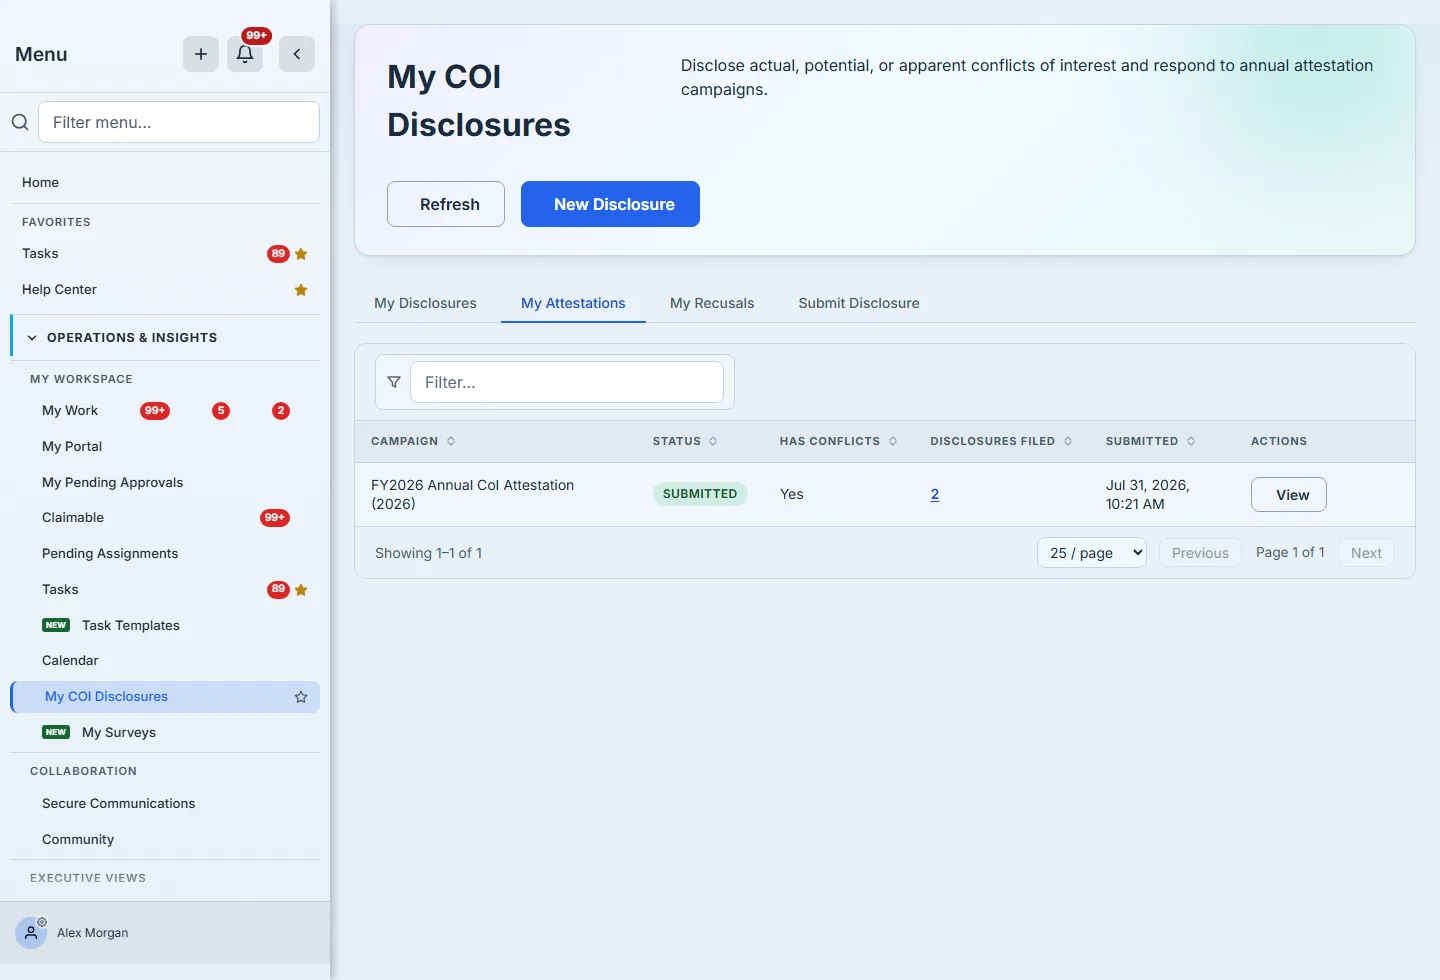Open Help Center from Favorites

click(x=59, y=290)
